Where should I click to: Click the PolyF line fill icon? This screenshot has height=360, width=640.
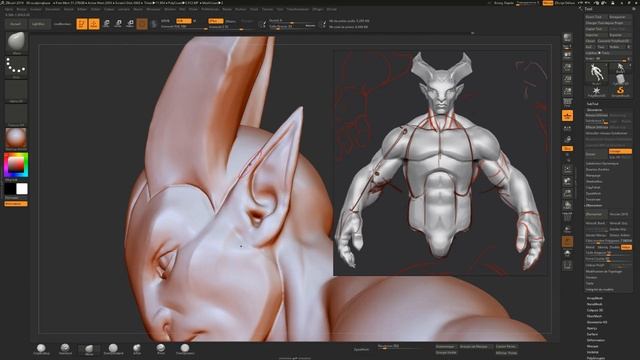pos(567,217)
